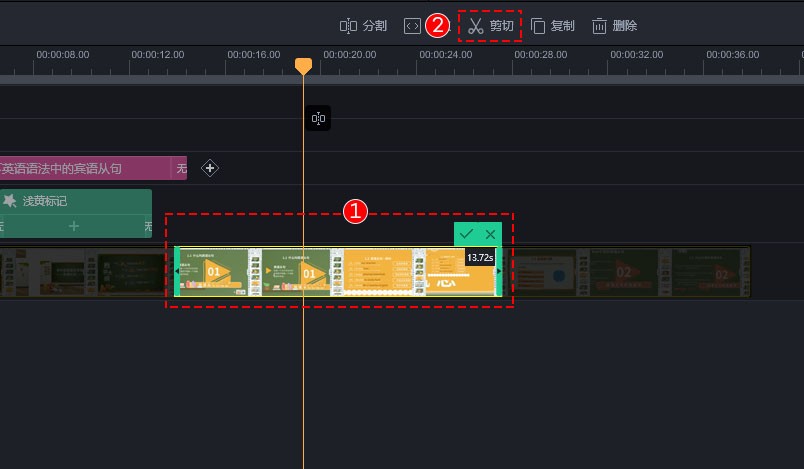Click the angle-bracket icon beside 分割
Image resolution: width=804 pixels, height=469 pixels.
click(x=412, y=26)
